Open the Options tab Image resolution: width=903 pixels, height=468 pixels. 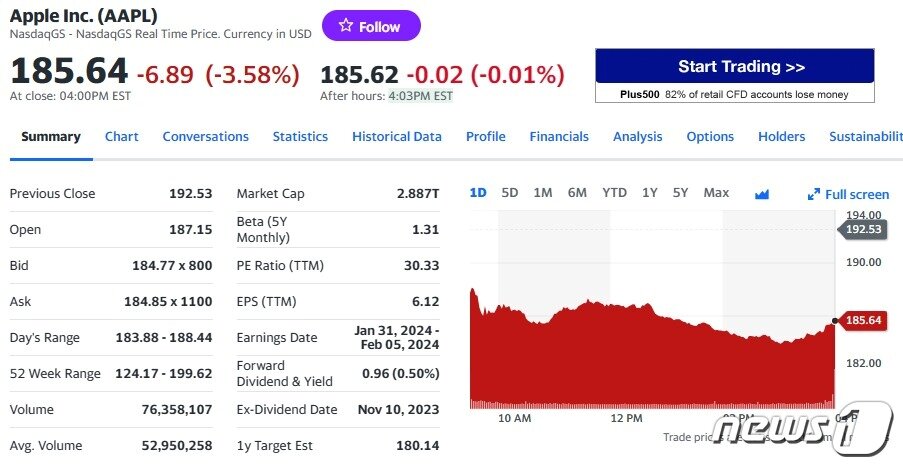[710, 137]
